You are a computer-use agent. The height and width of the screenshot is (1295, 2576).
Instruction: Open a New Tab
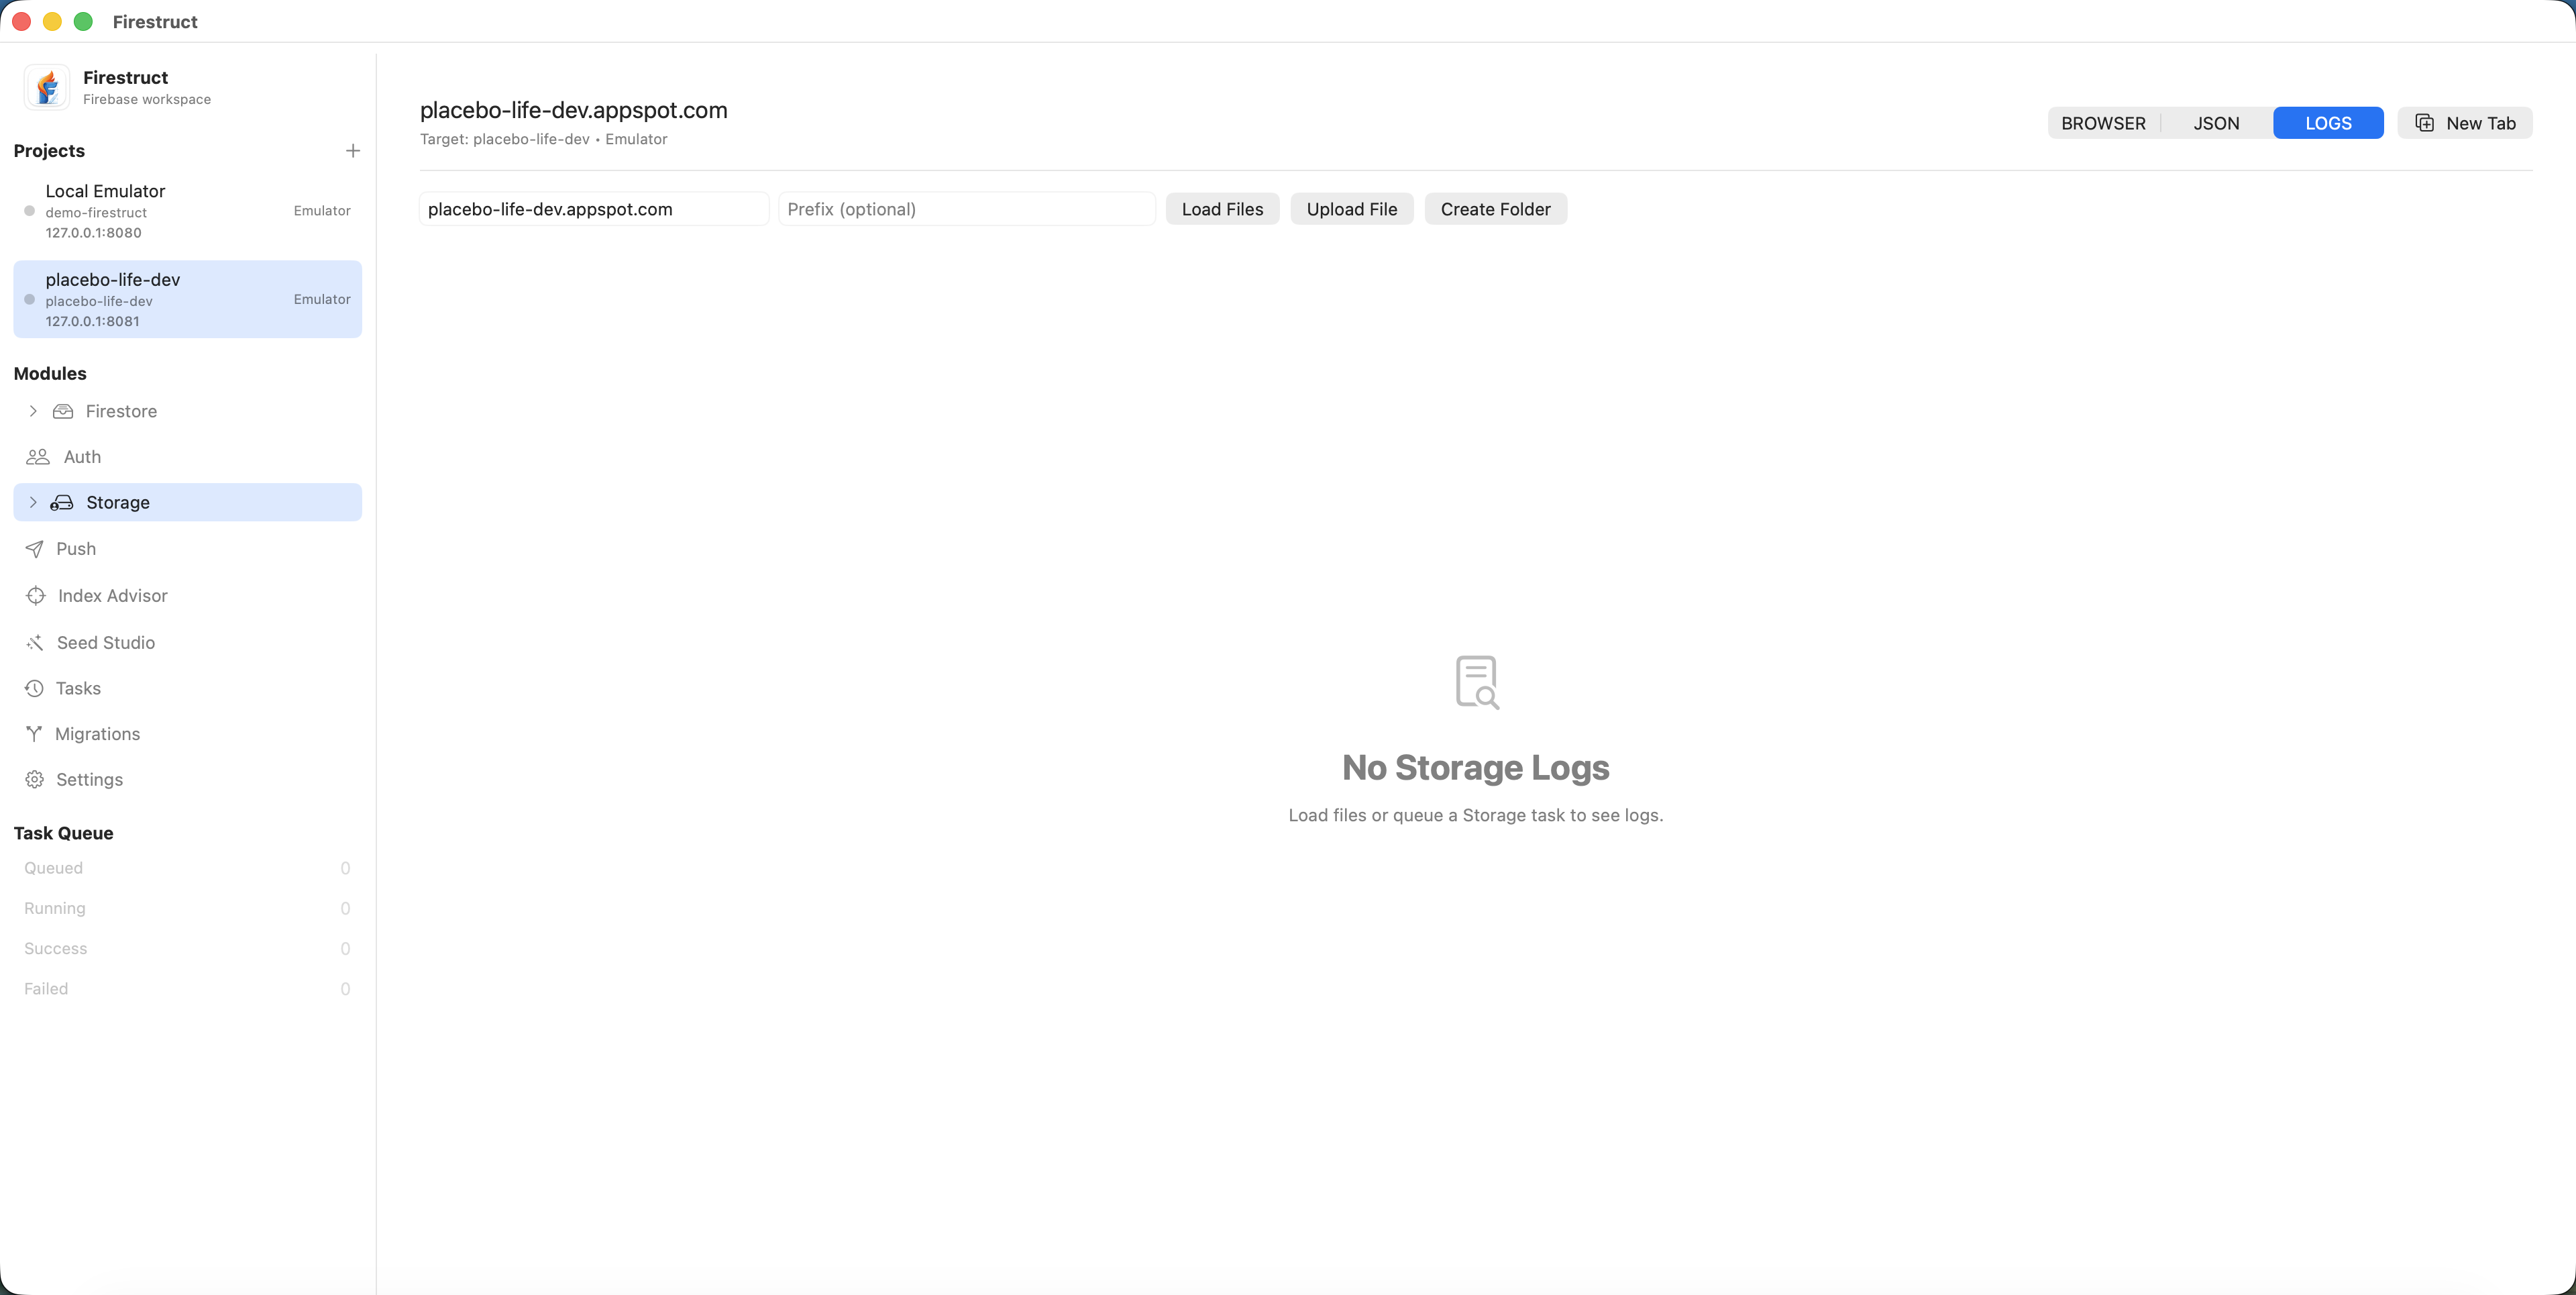point(2466,122)
